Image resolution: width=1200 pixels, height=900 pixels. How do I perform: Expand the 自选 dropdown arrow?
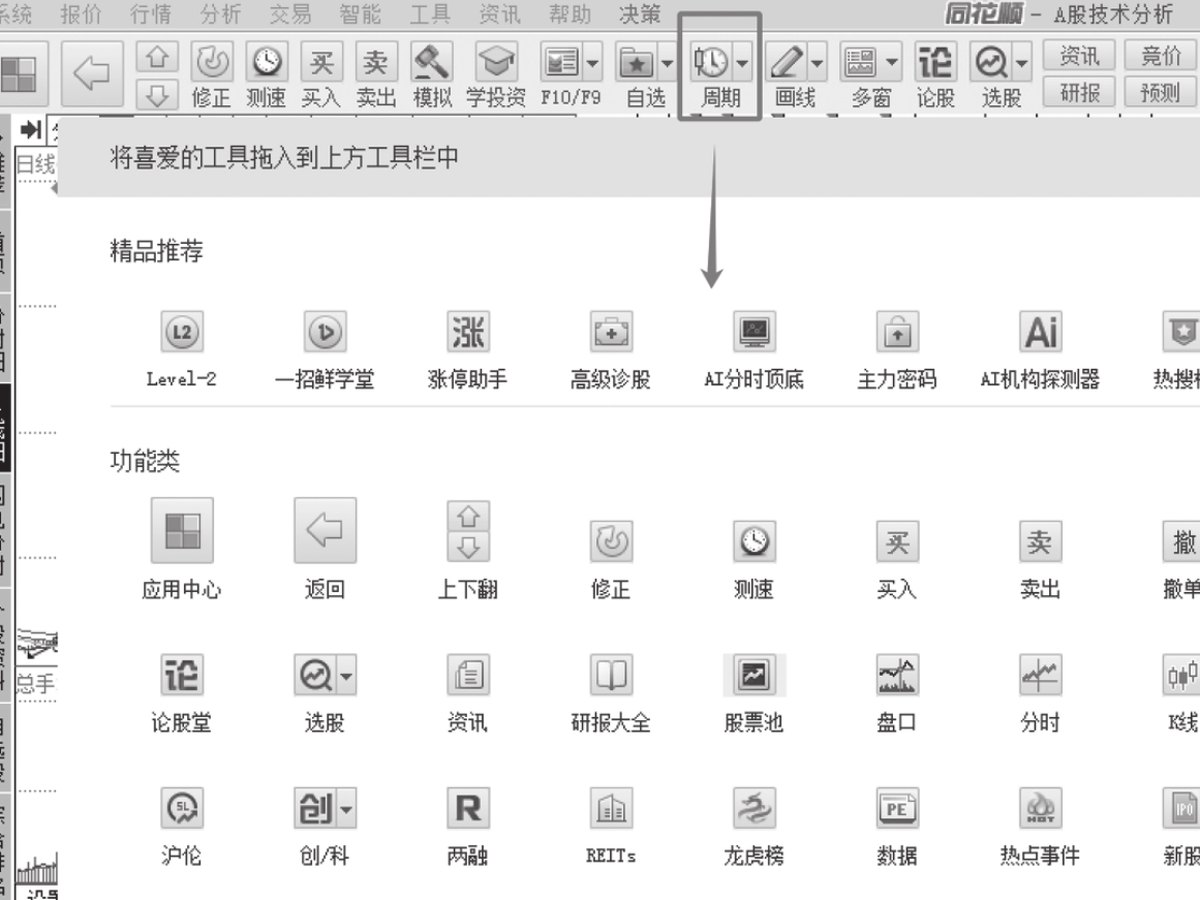click(667, 63)
